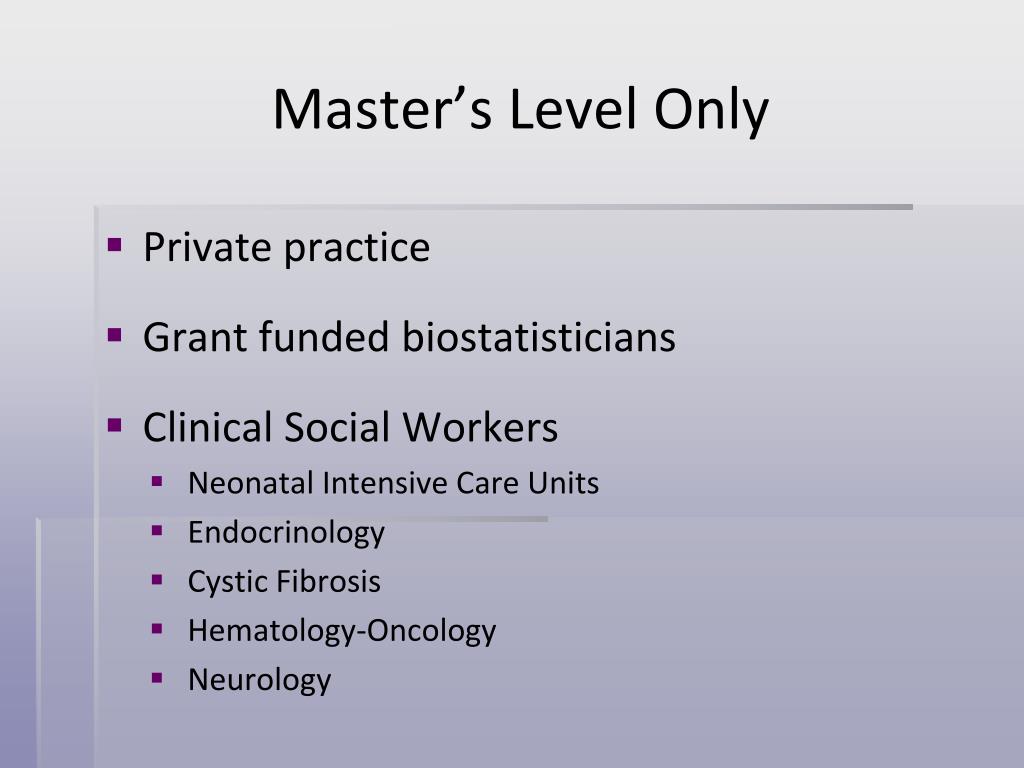Viewport: 1024px width, 768px height.
Task: Click the bullet beside Hematology-Oncology
Action: [157, 629]
